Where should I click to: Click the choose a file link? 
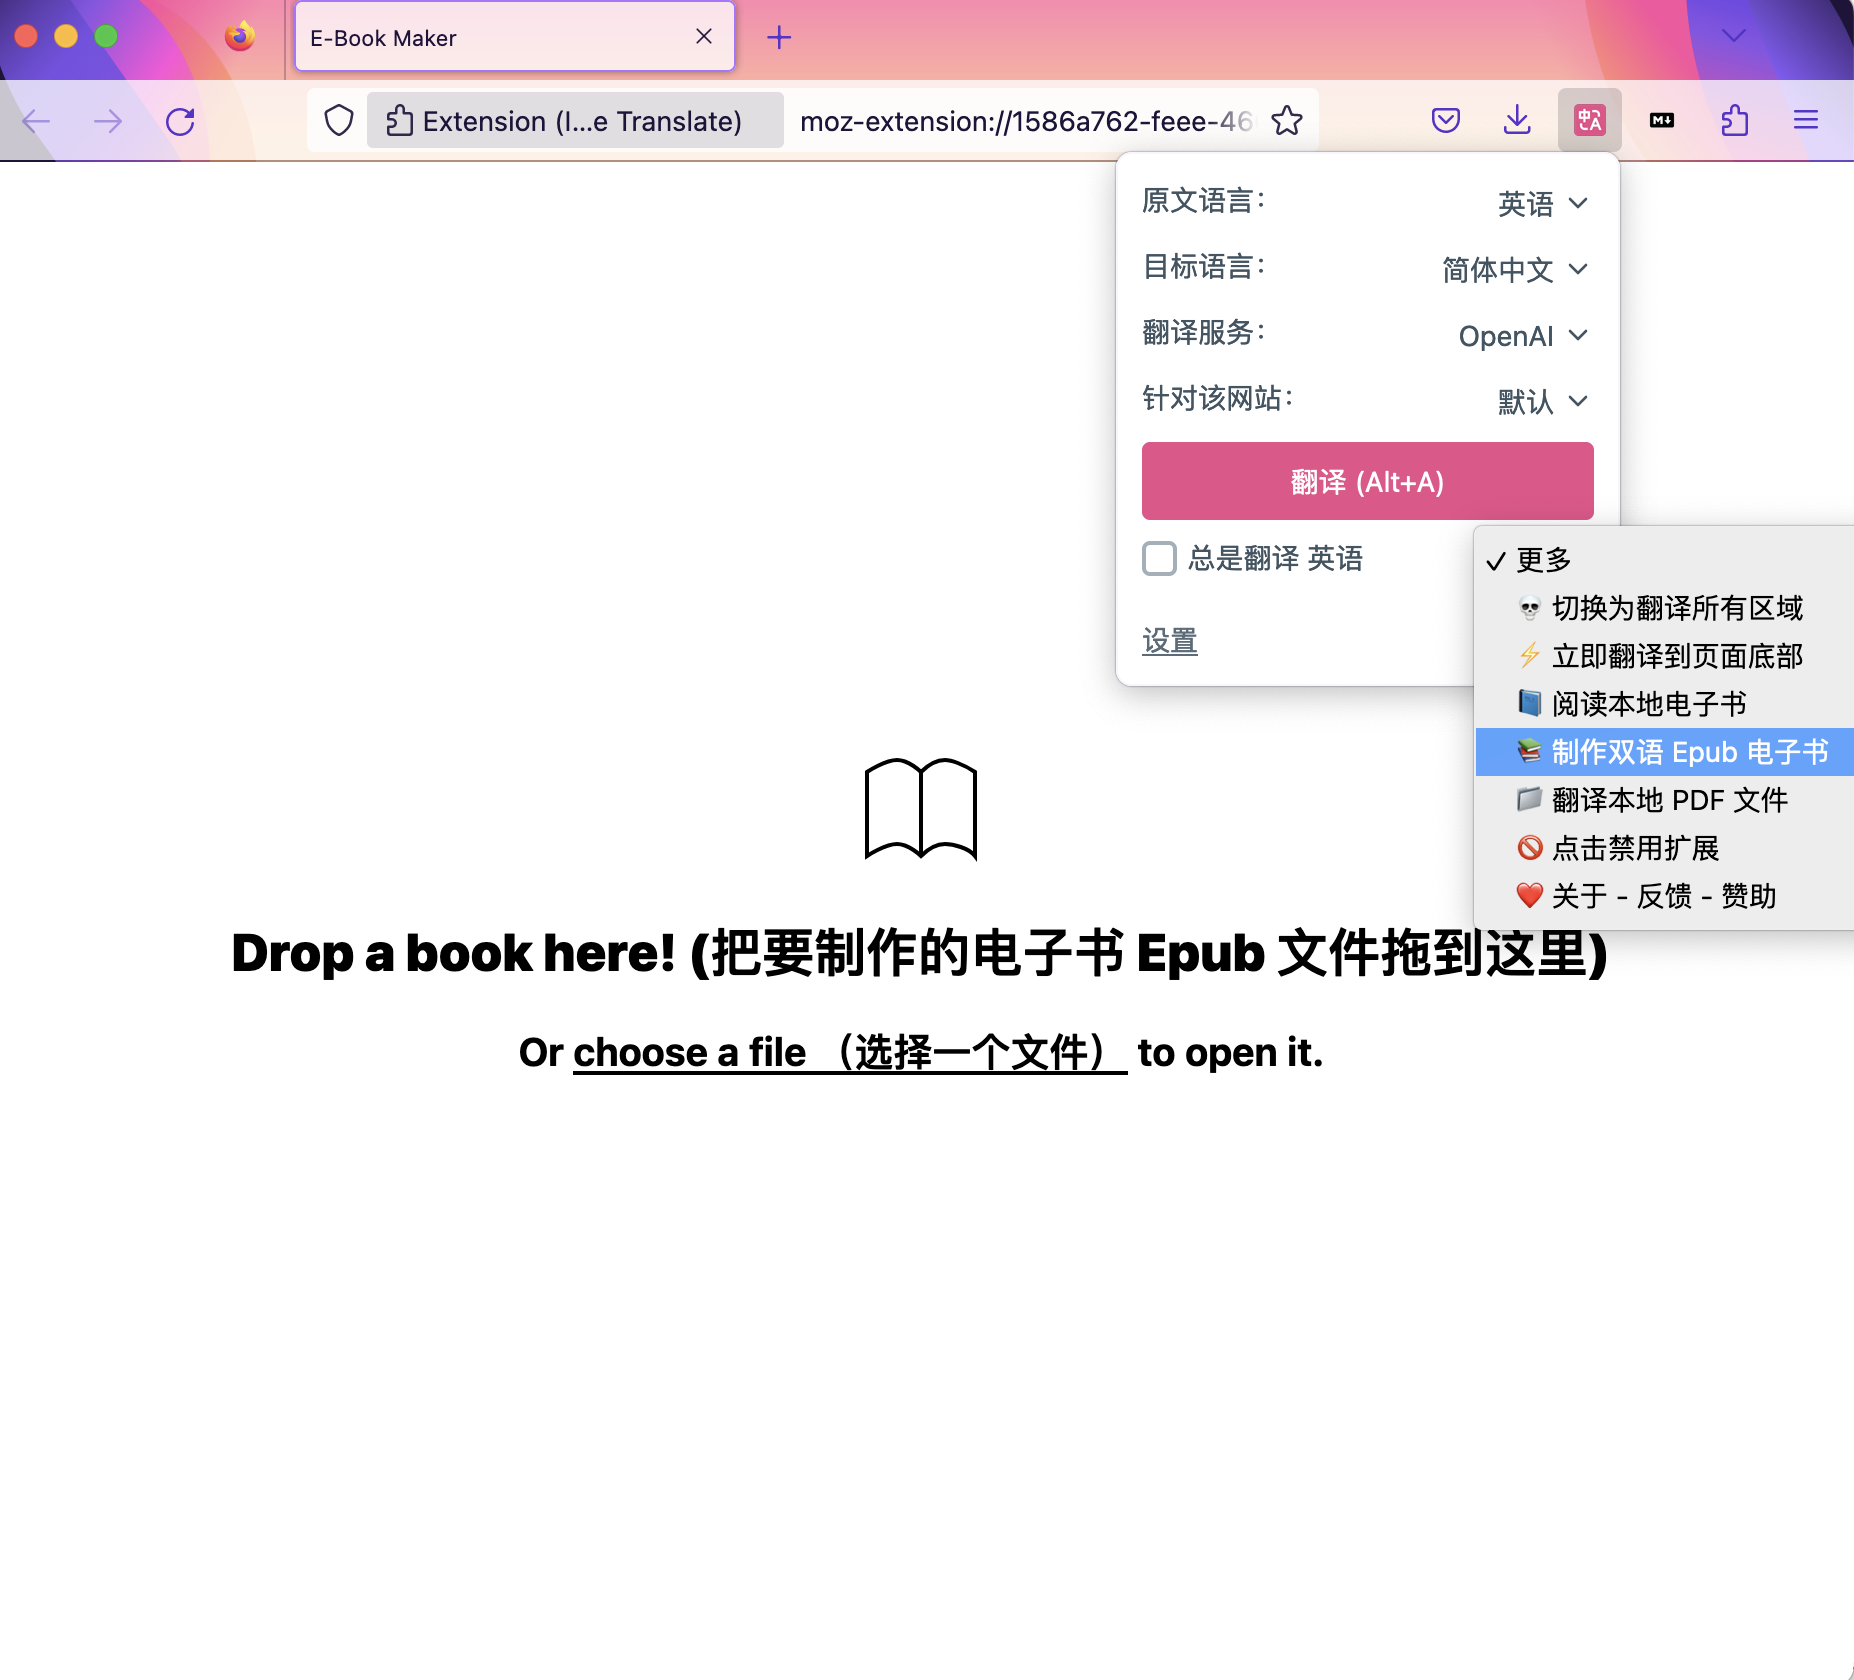(688, 1052)
